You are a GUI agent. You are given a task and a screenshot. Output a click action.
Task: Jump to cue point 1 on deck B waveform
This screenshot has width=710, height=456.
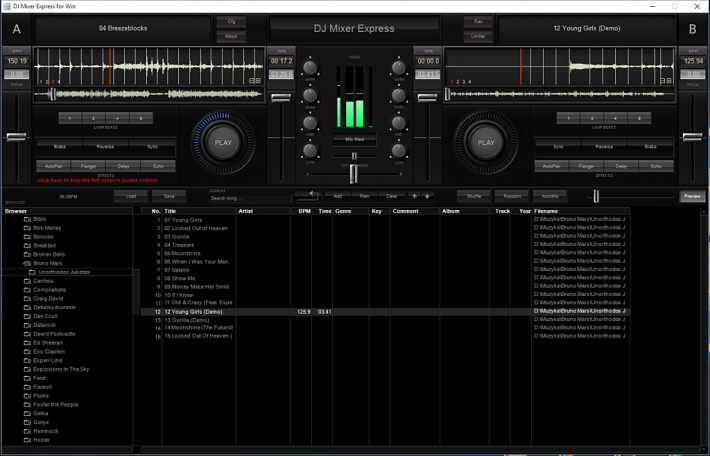pyautogui.click(x=452, y=82)
